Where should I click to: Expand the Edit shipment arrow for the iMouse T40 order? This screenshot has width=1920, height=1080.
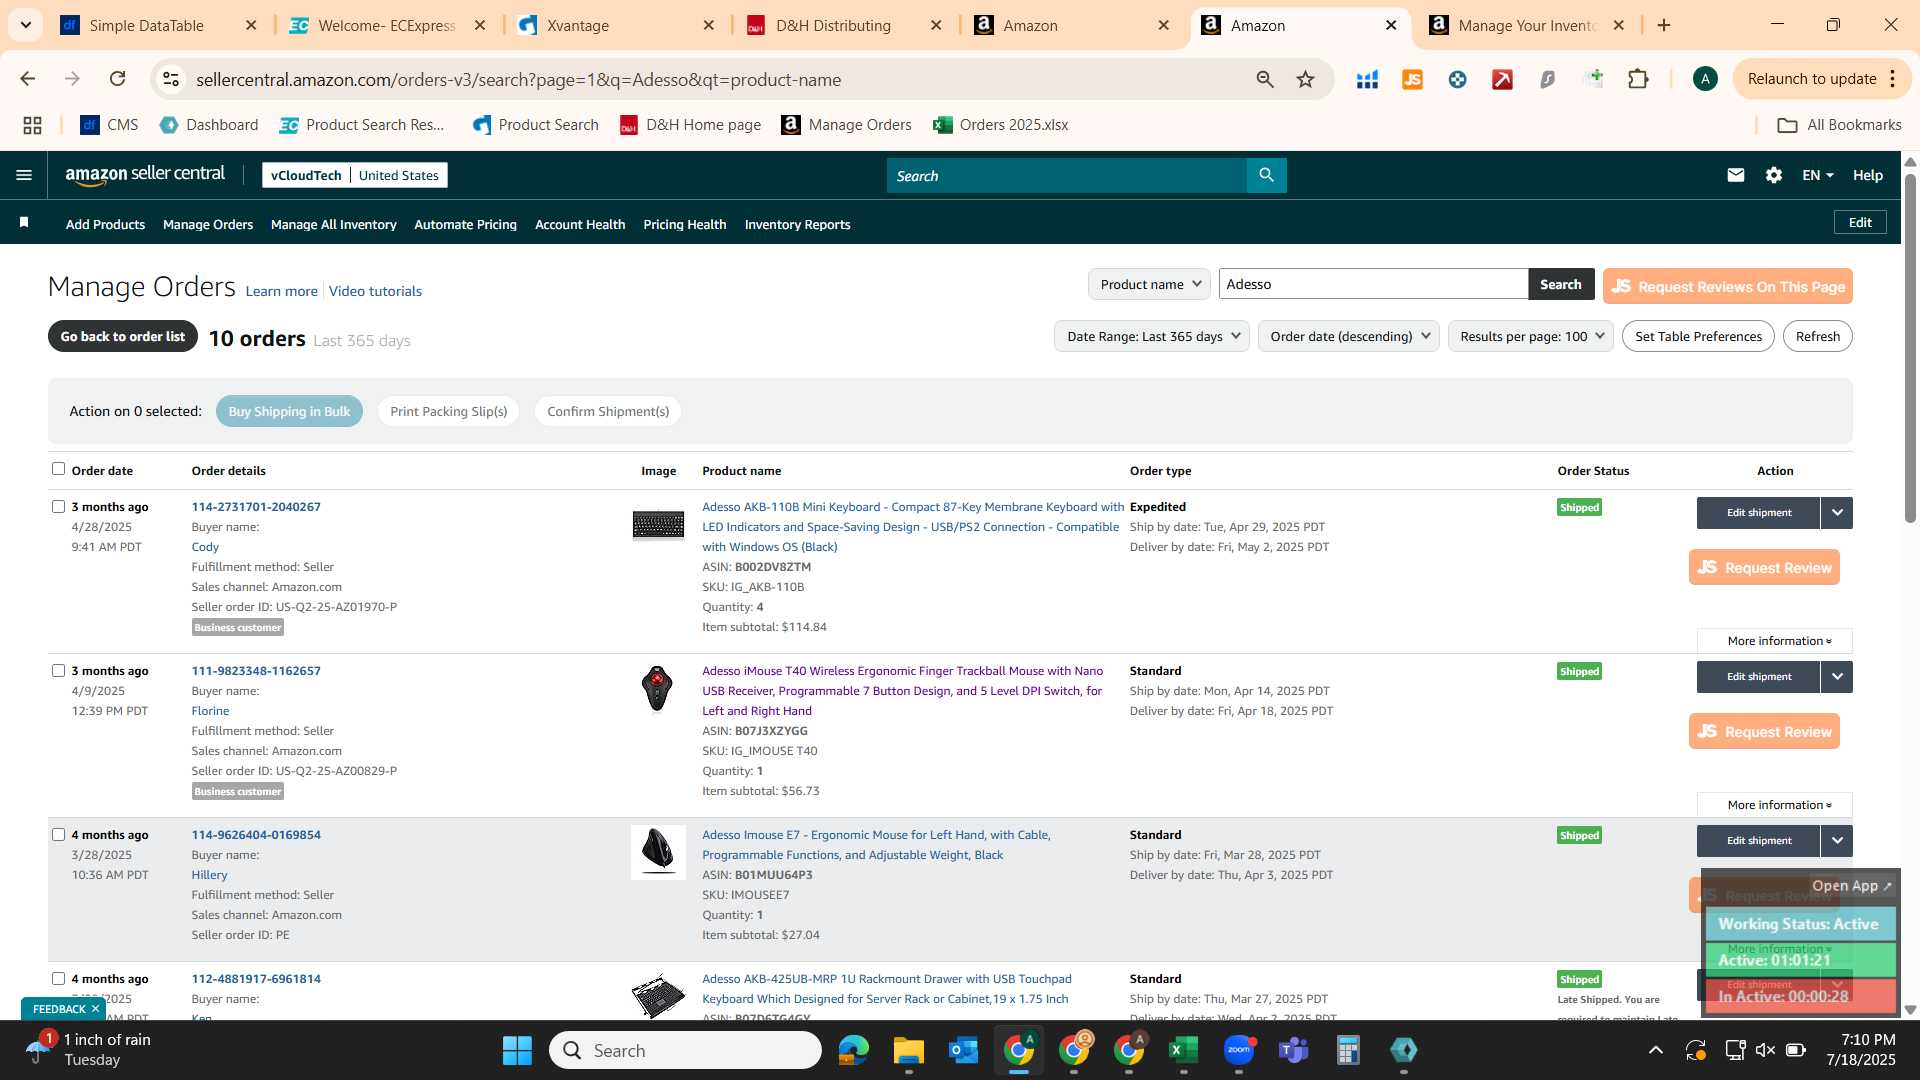[x=1837, y=677]
